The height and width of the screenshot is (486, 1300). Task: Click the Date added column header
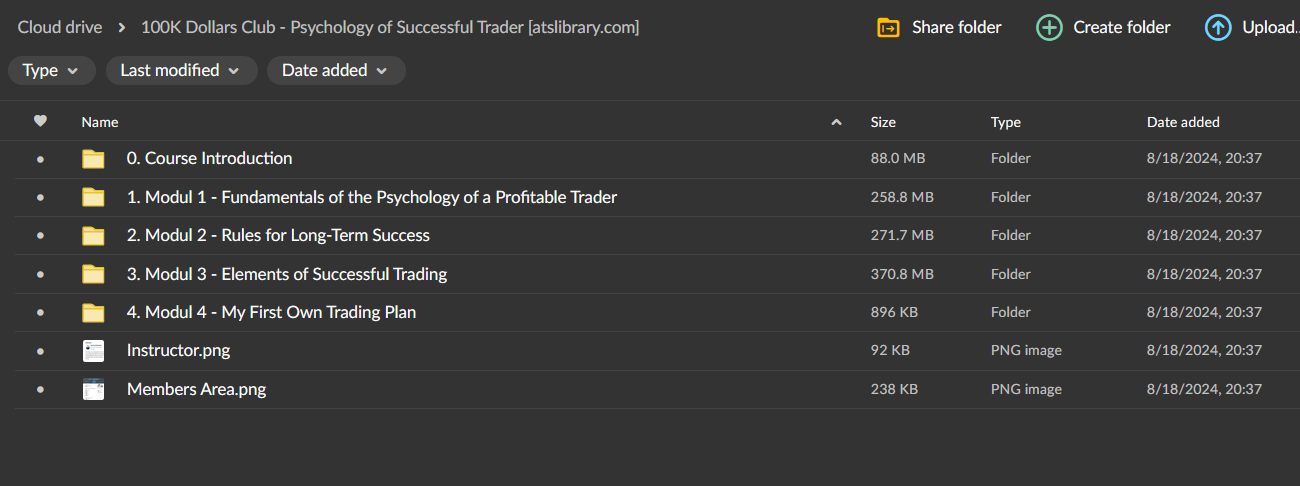click(x=1183, y=122)
